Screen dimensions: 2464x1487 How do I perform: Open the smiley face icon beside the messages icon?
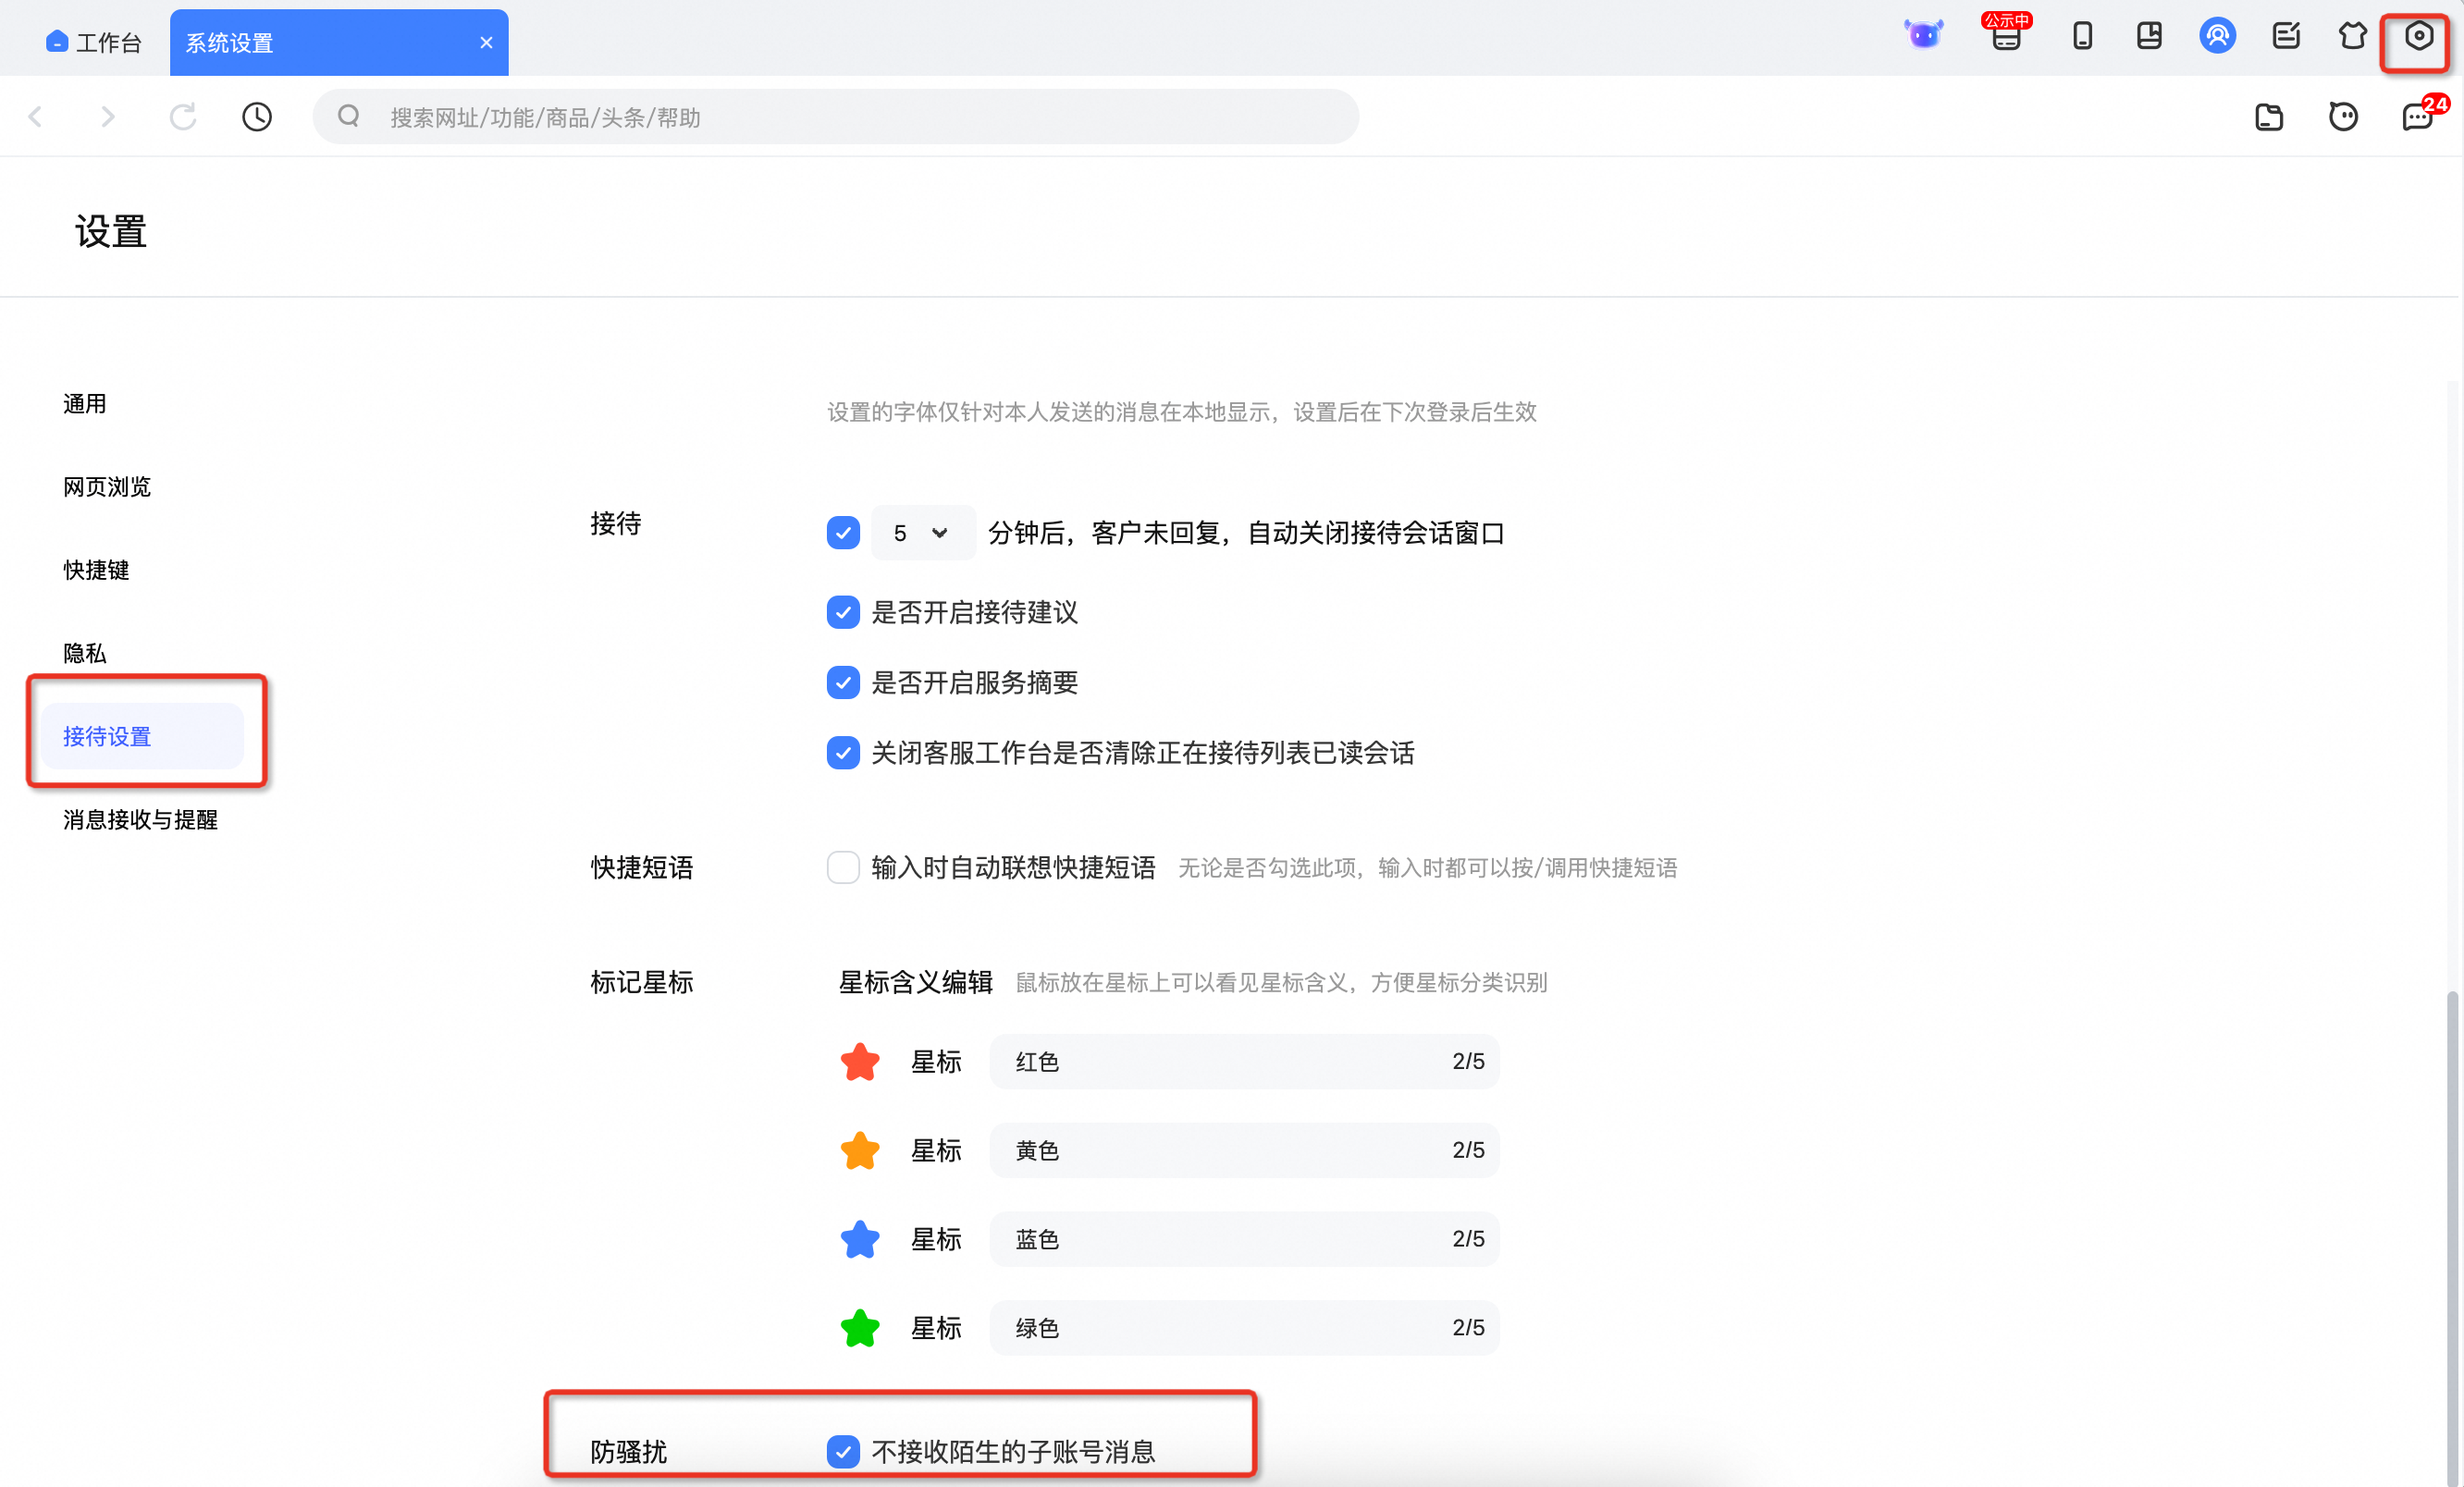tap(2343, 117)
